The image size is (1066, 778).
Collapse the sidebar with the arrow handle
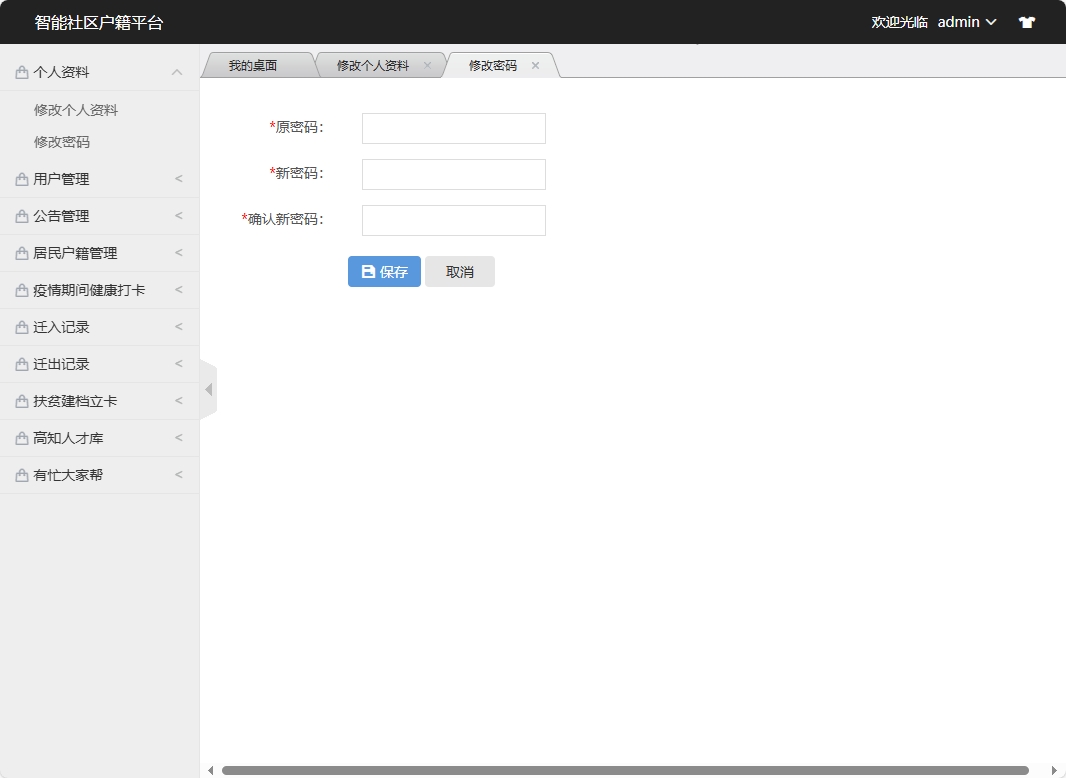click(209, 389)
